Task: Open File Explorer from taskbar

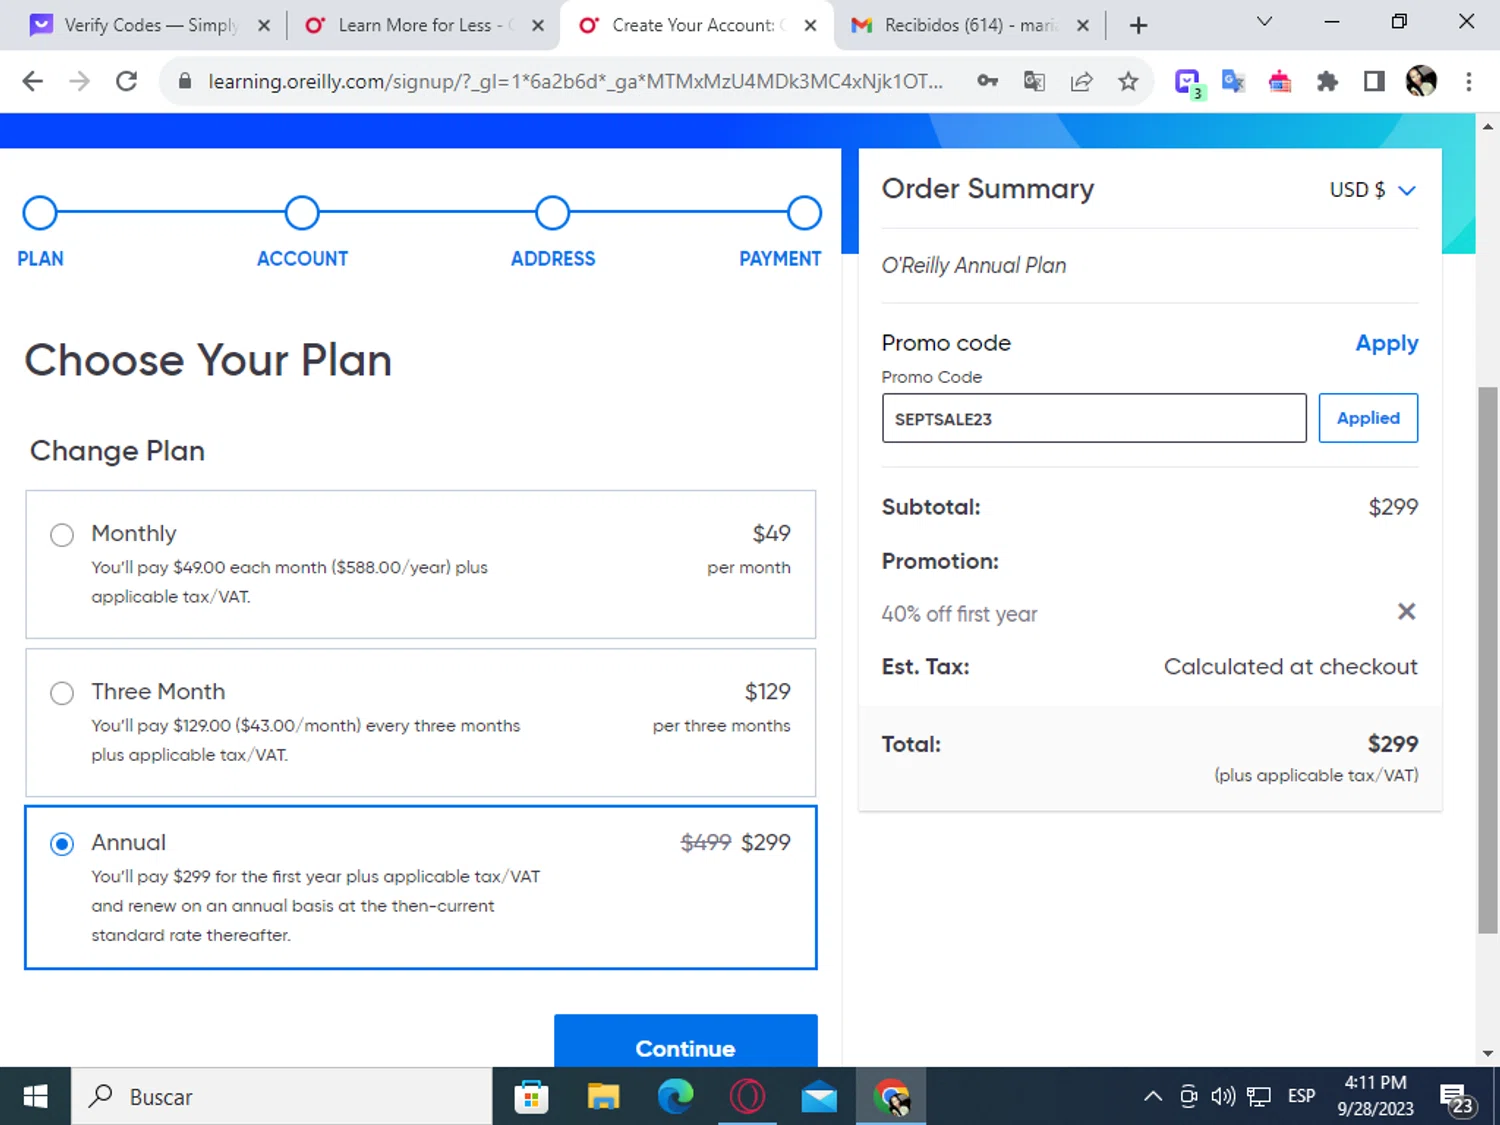Action: tap(603, 1097)
